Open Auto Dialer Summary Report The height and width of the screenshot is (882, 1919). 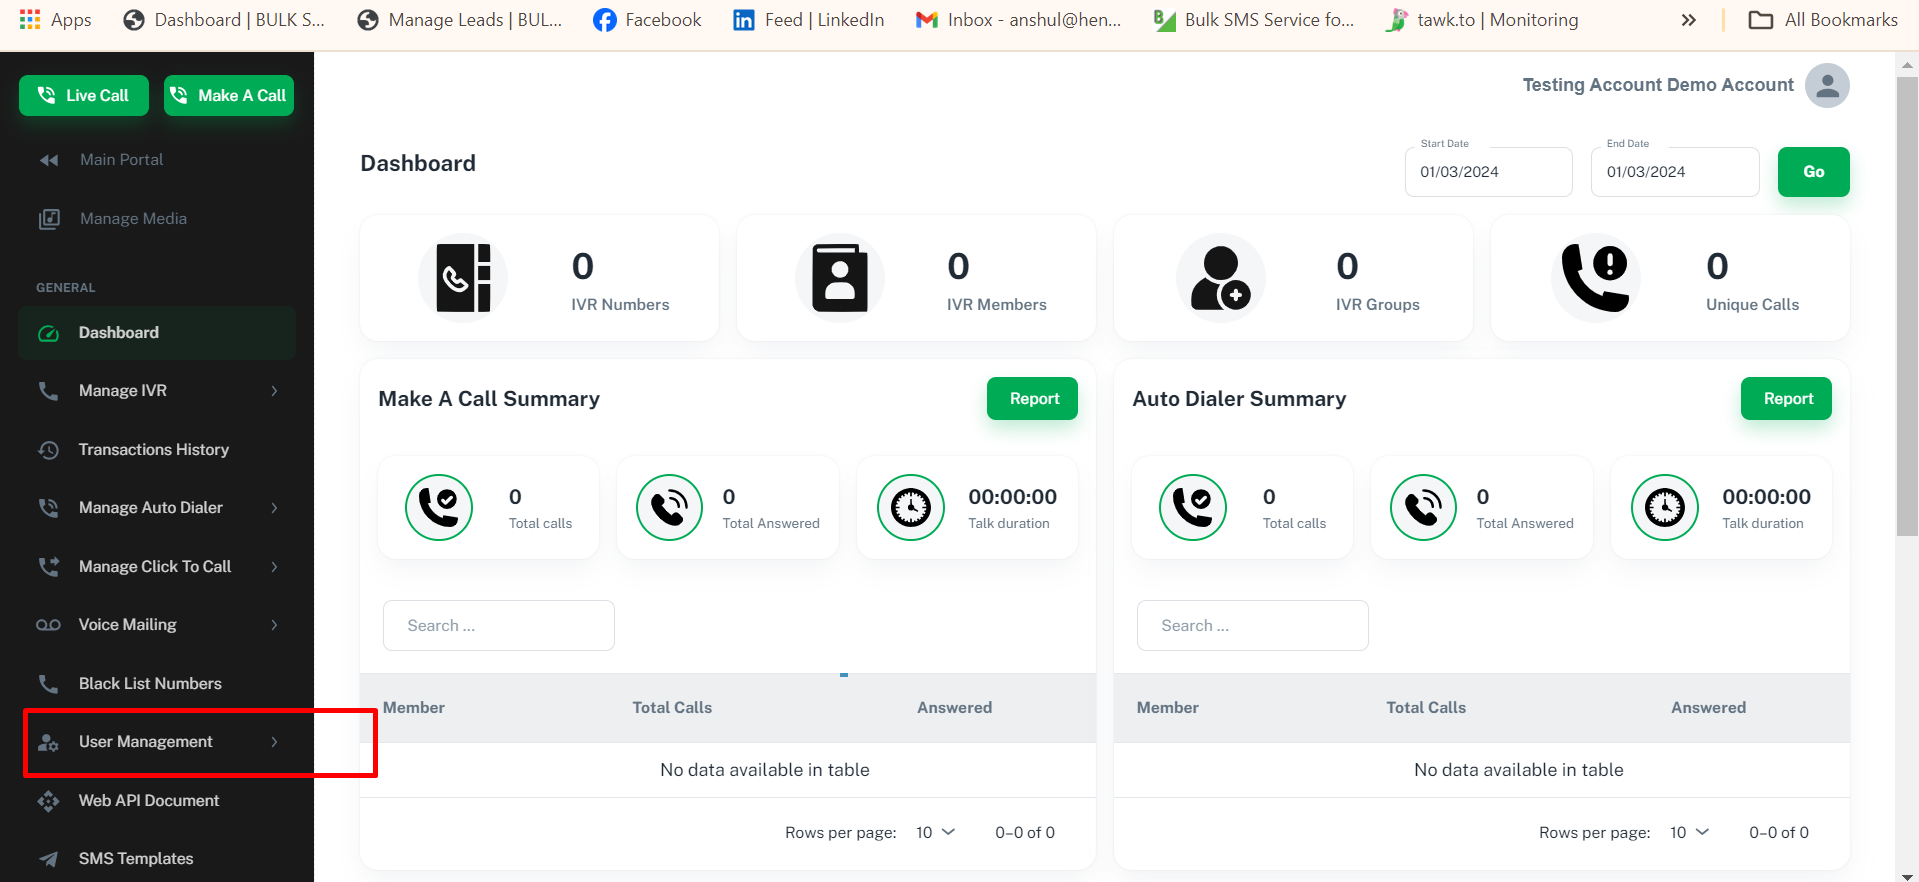(1786, 399)
